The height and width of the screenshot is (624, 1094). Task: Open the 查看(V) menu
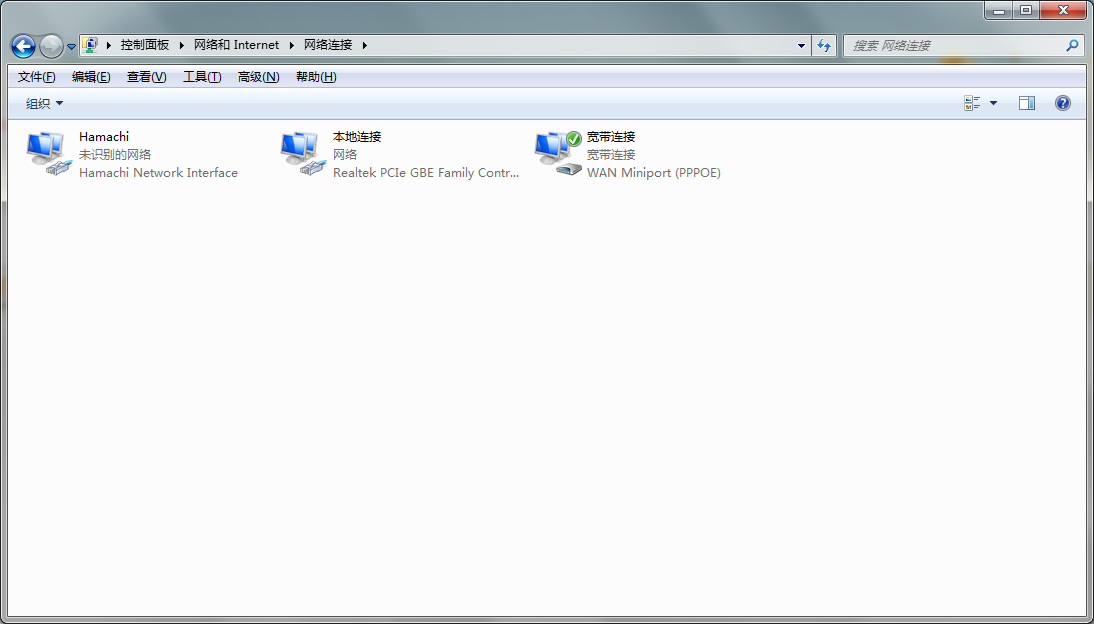click(x=147, y=77)
